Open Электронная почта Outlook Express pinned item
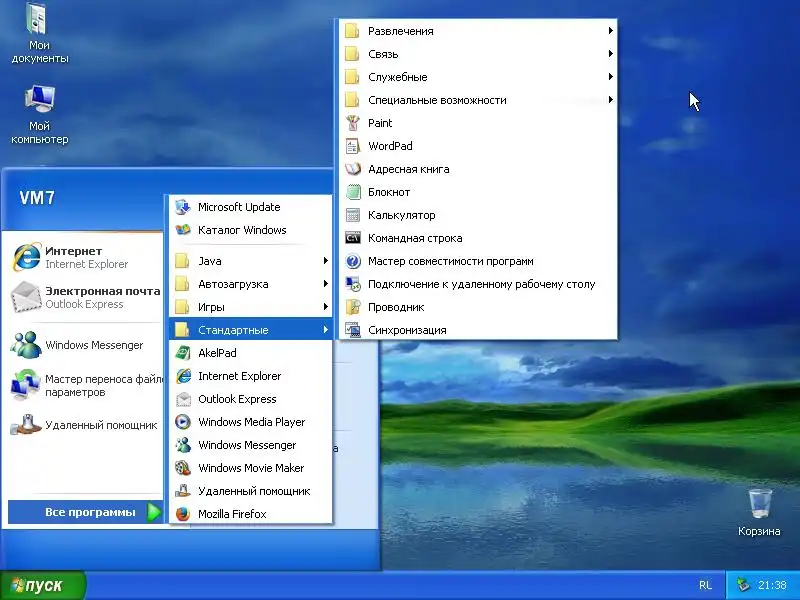This screenshot has height=600, width=800. pos(86,297)
